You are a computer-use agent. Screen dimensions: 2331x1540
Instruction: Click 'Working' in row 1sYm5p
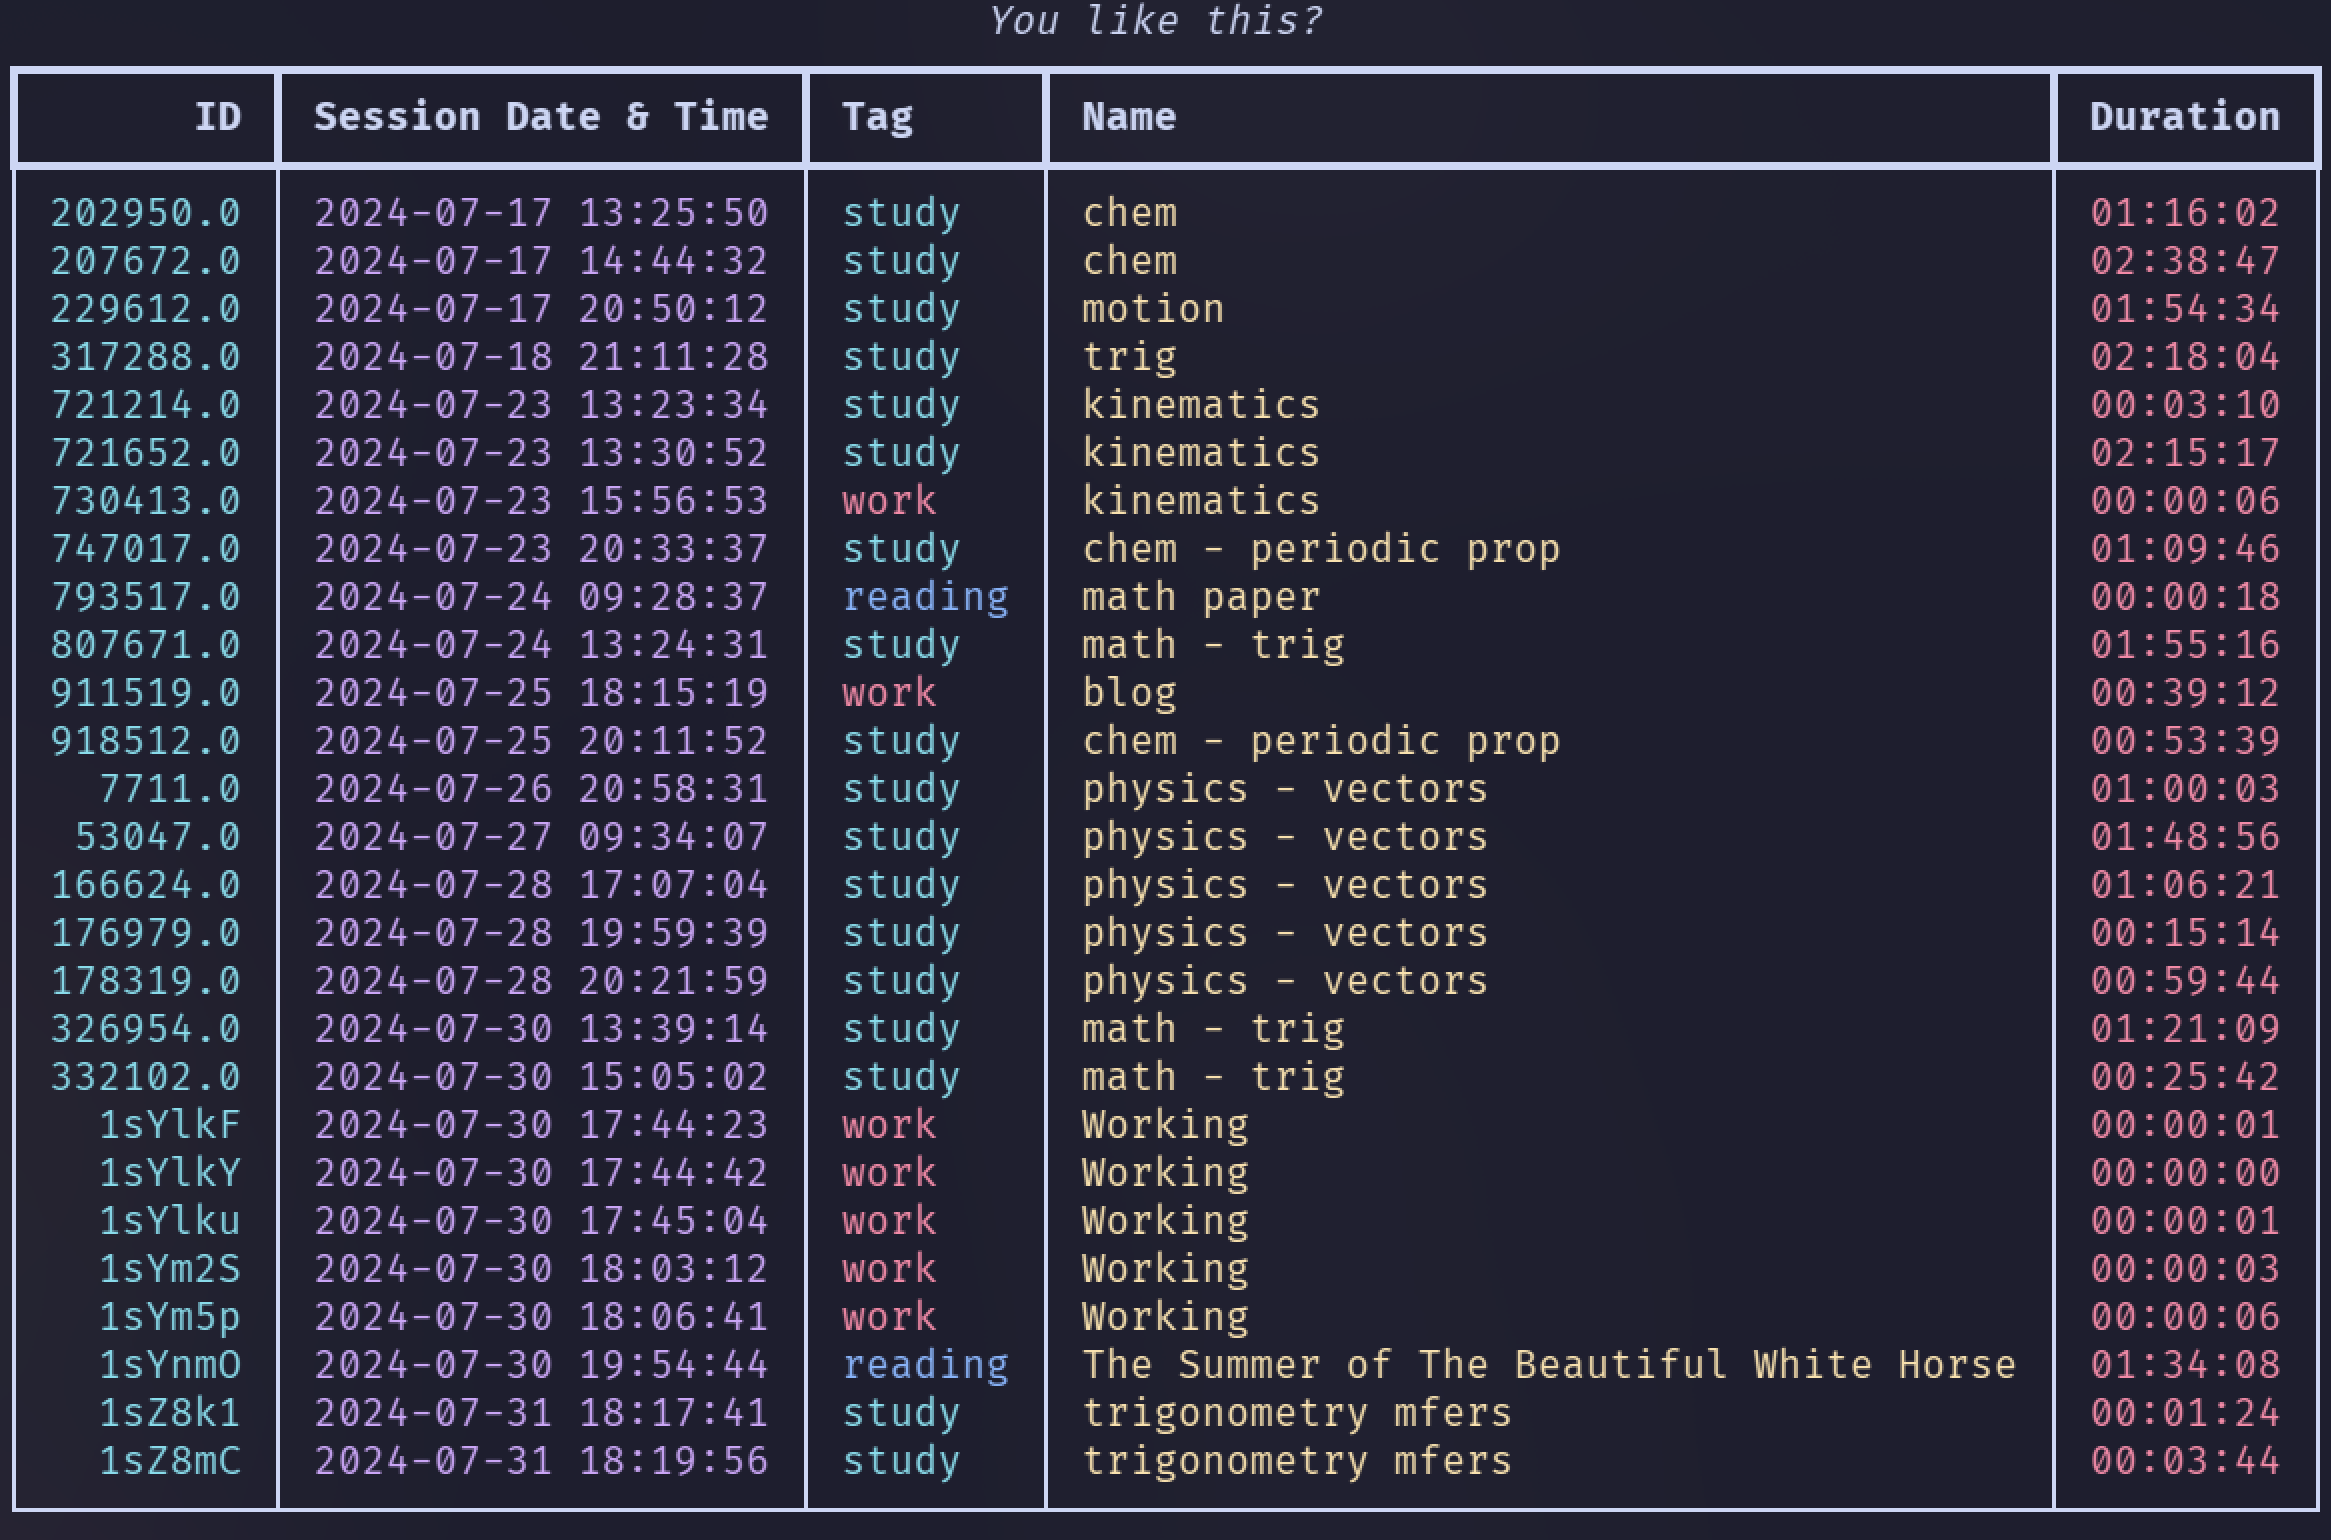1165,1317
